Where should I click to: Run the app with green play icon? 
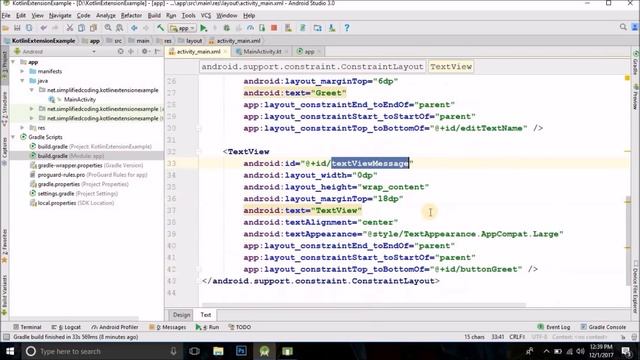(203, 28)
